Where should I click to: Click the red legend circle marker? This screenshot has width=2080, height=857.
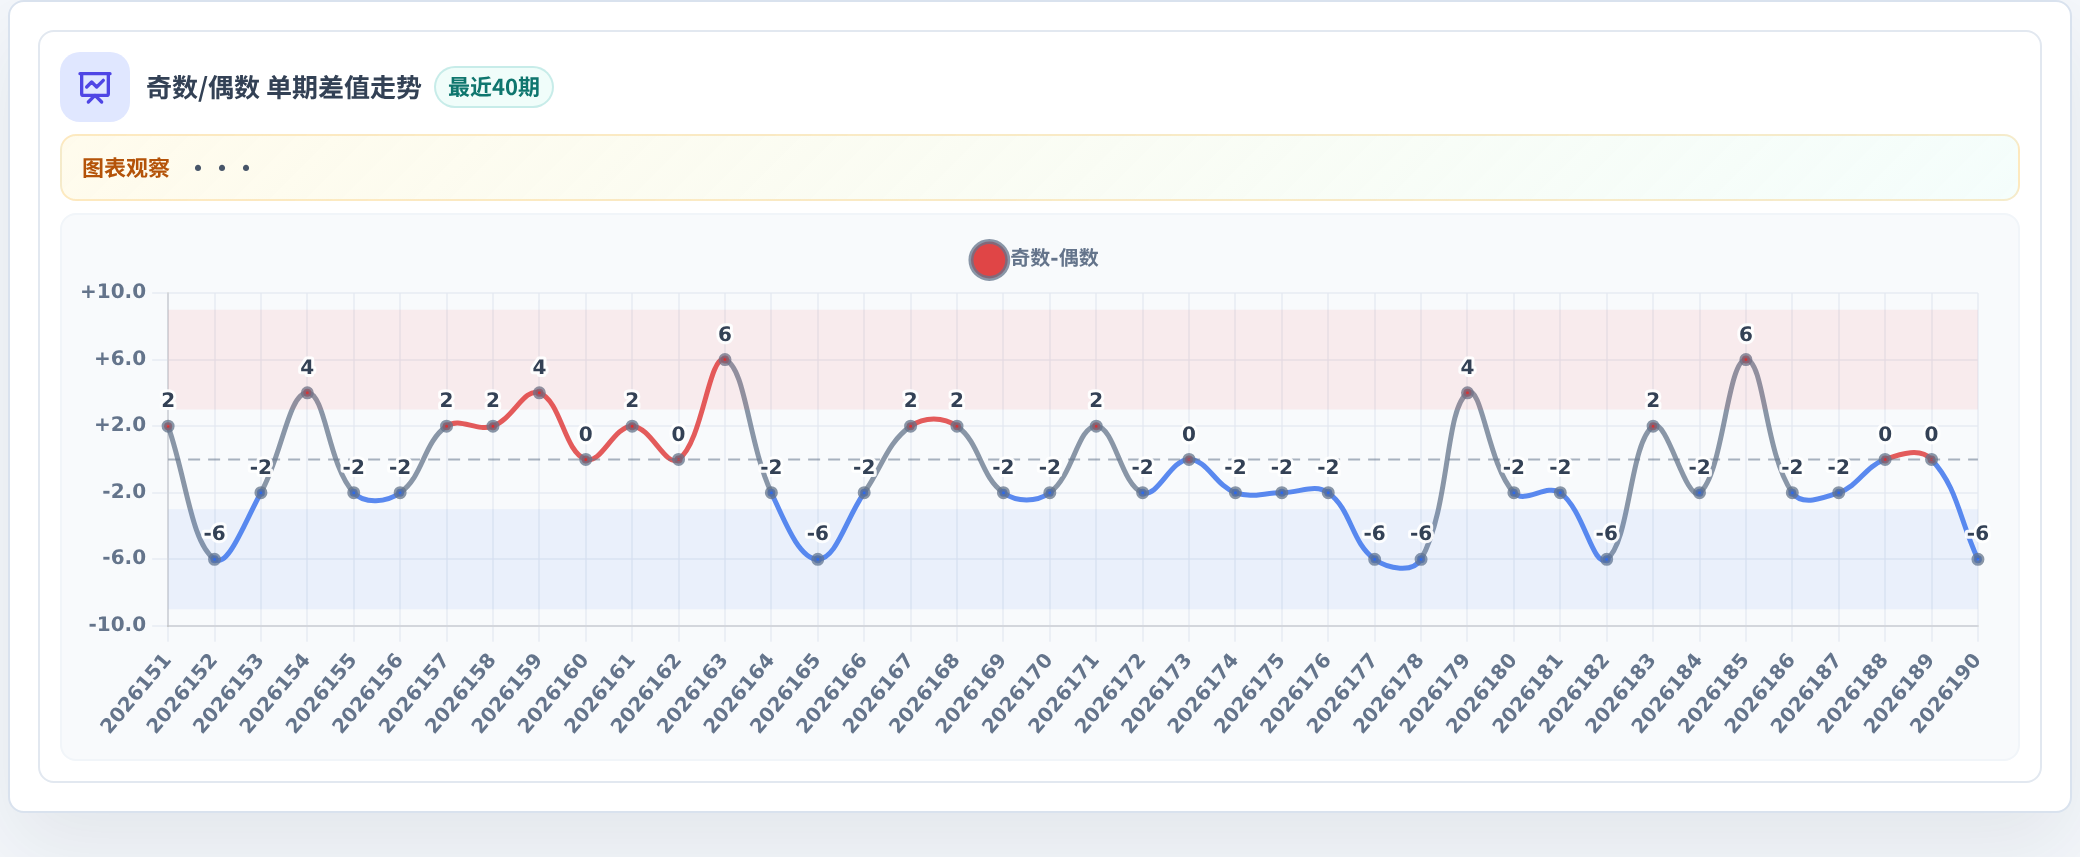pos(988,259)
